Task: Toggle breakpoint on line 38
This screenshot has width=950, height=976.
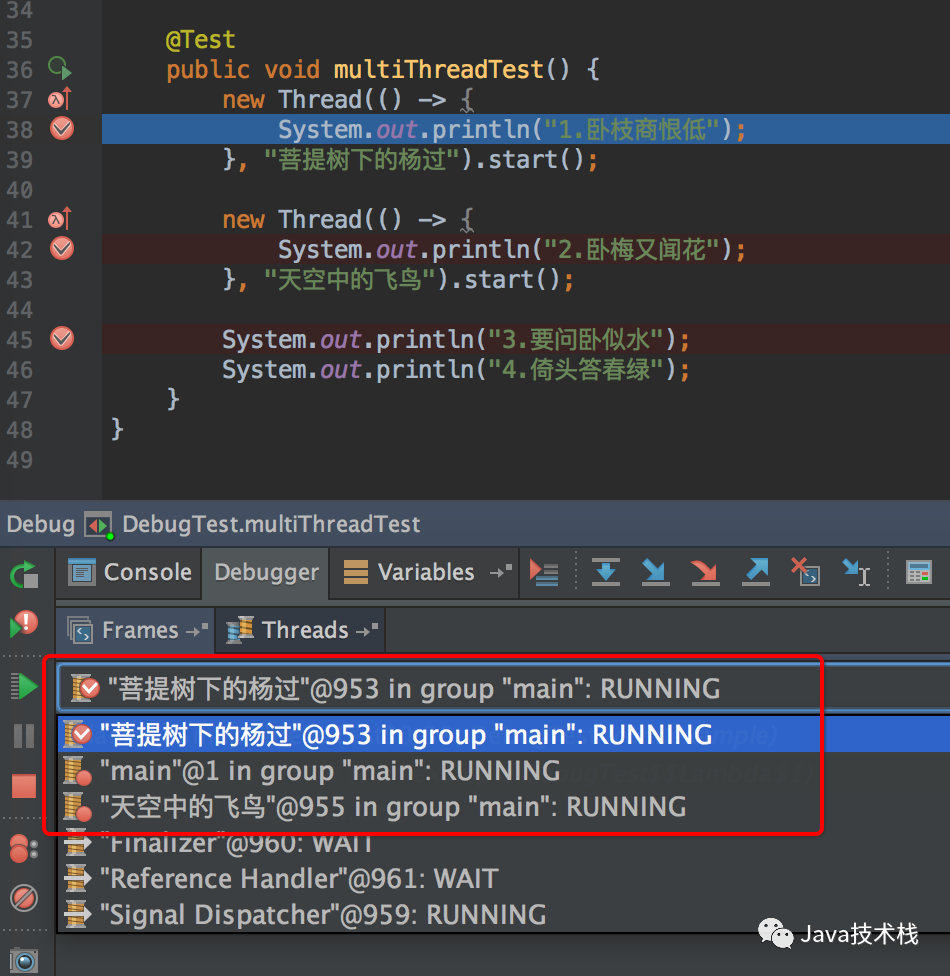Action: click(x=62, y=128)
